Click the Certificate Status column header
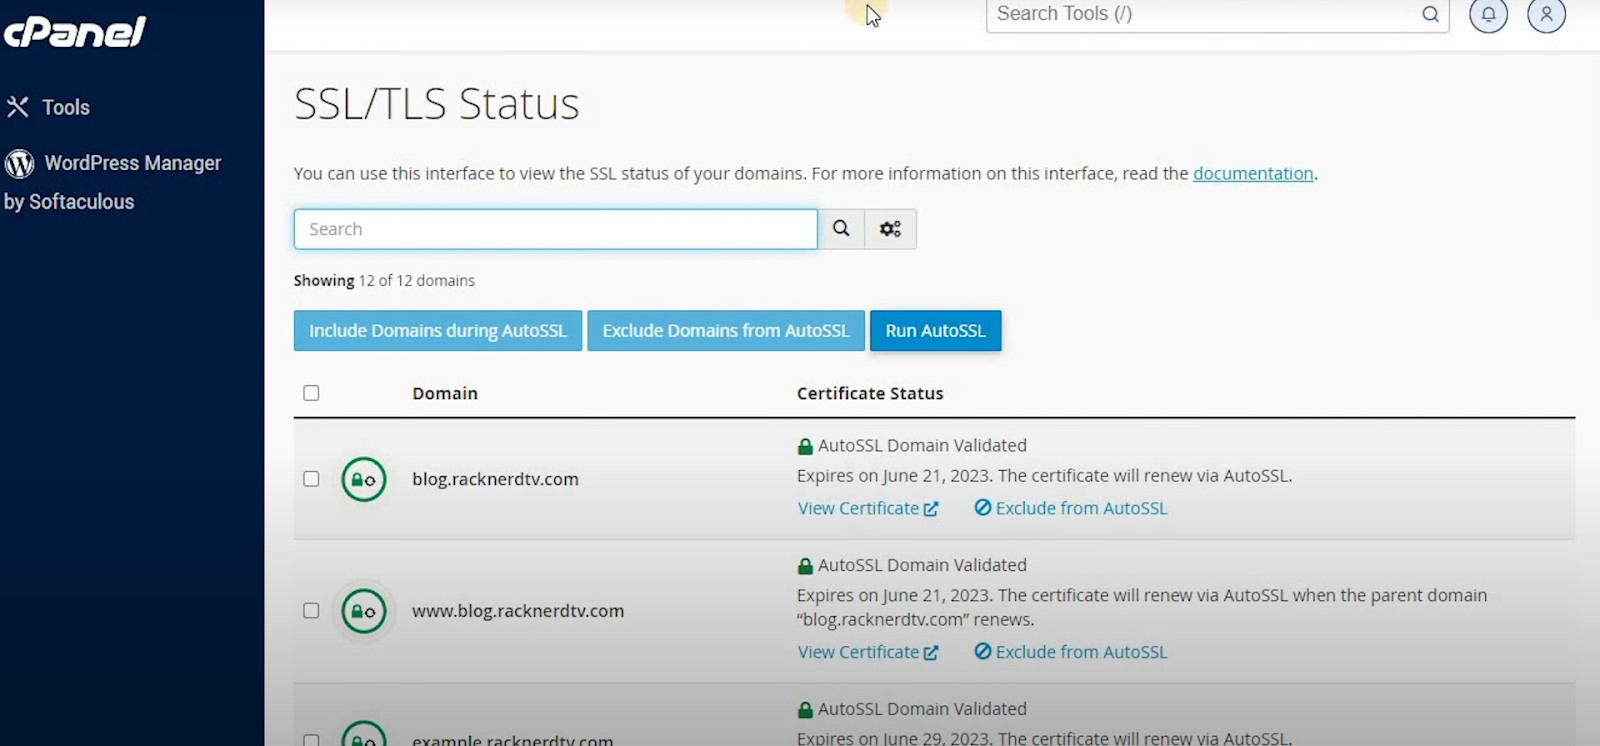 pyautogui.click(x=870, y=393)
